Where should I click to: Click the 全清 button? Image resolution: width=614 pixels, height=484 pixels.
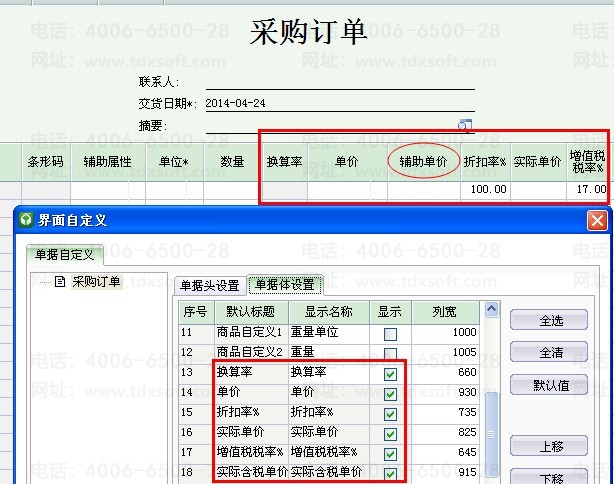[x=551, y=353]
